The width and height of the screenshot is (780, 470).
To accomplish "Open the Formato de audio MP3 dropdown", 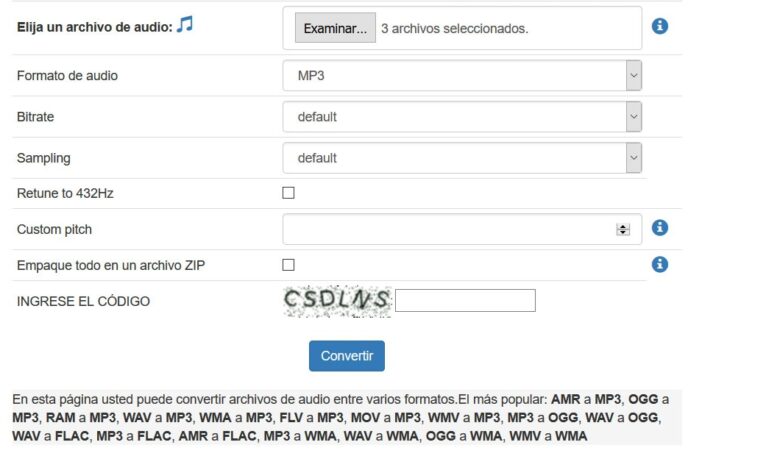I will pyautogui.click(x=462, y=75).
